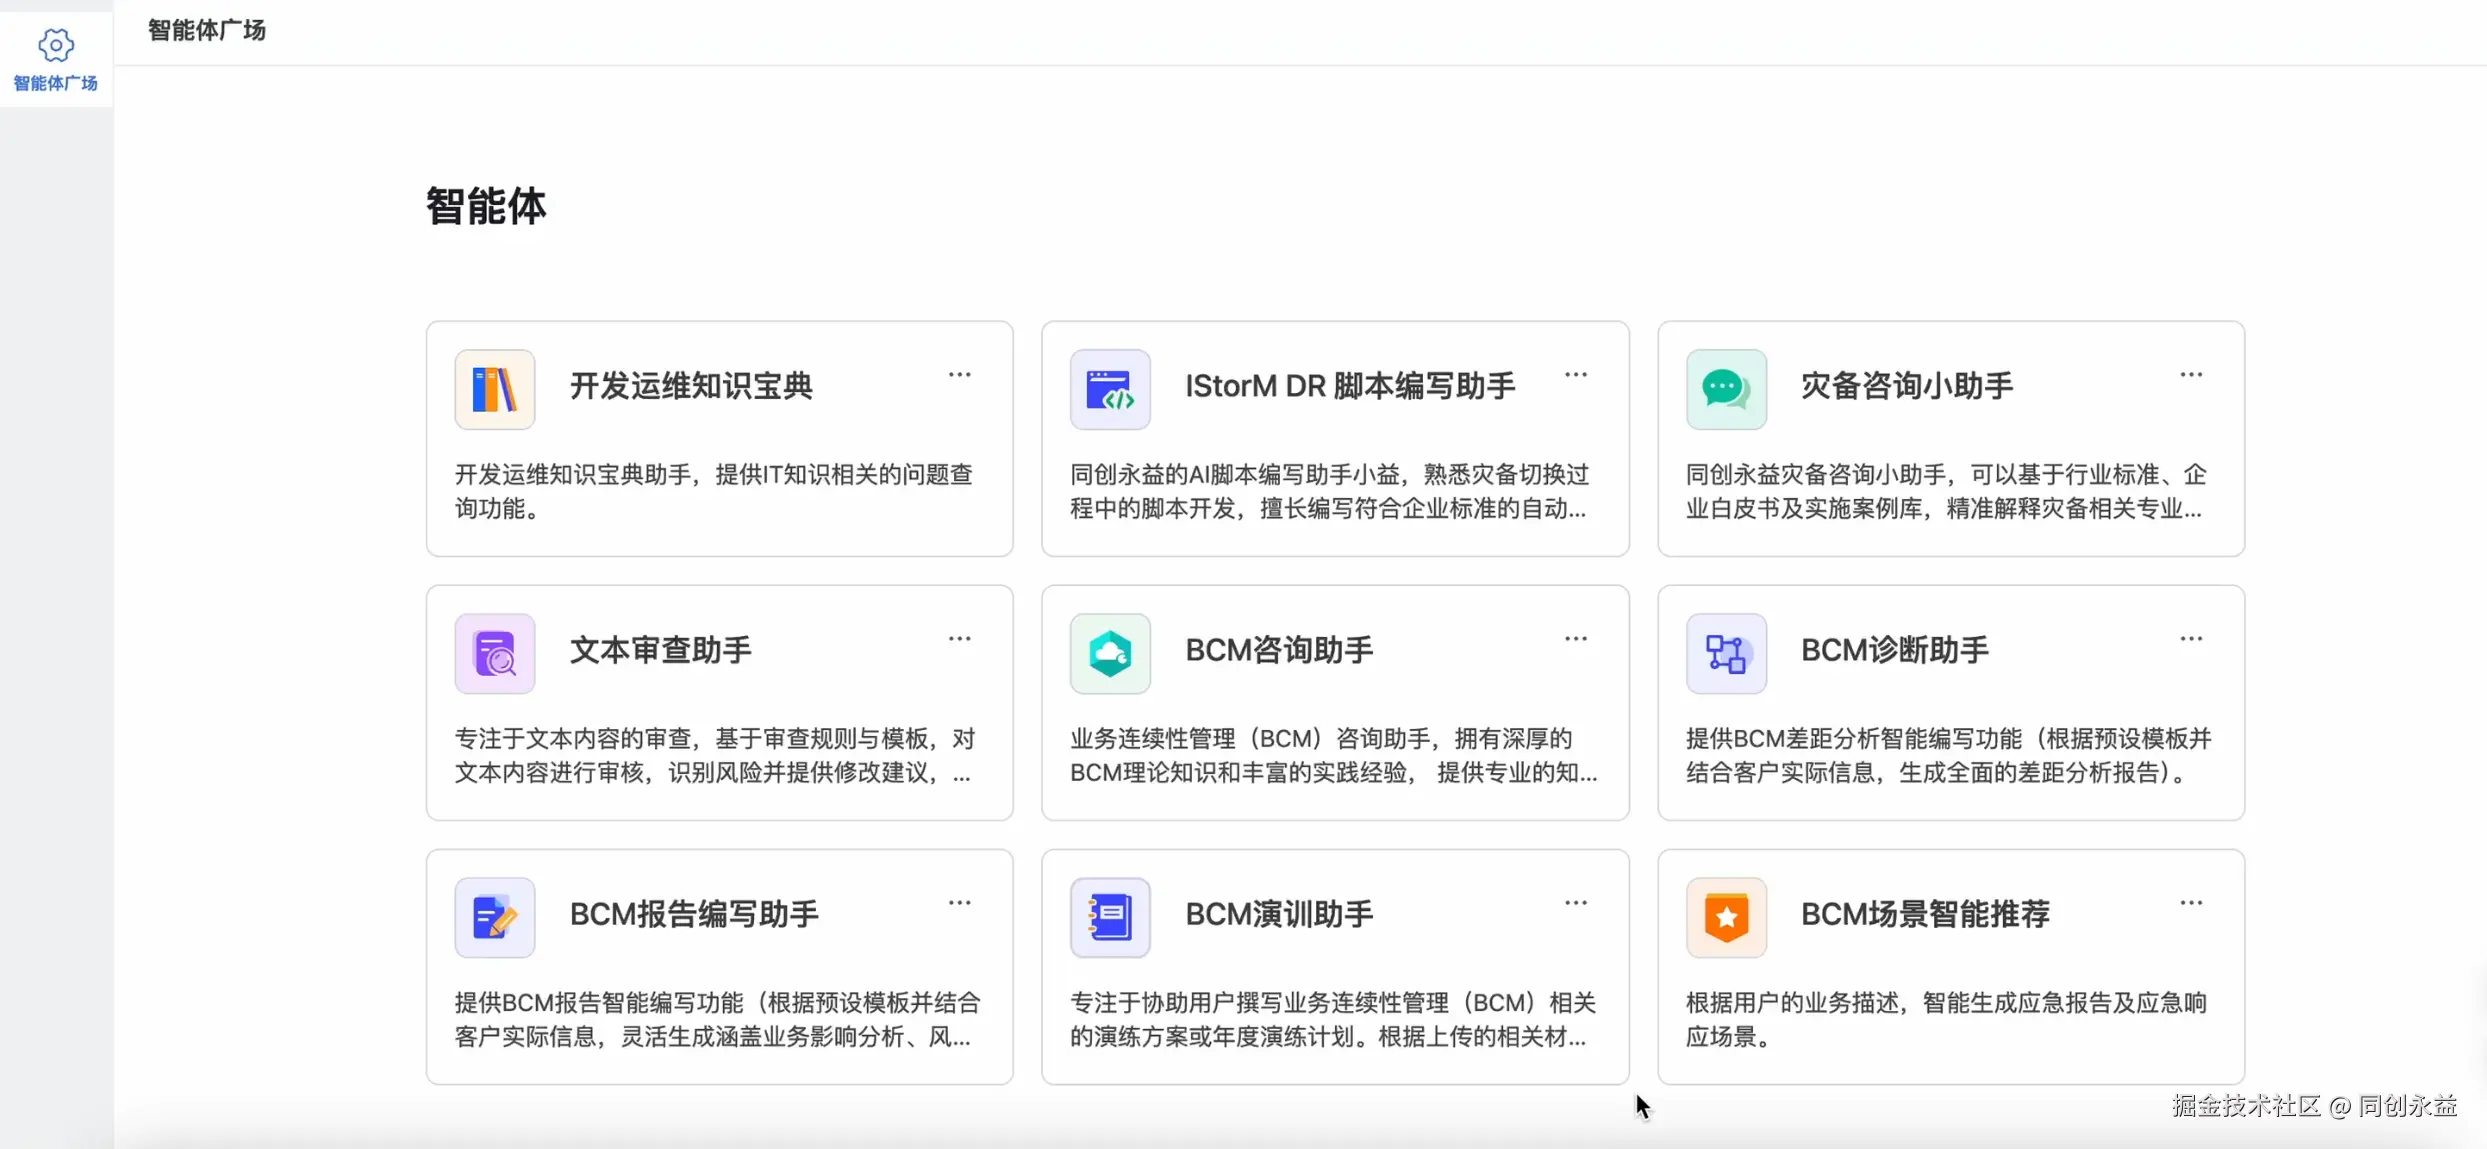Open more options for IStorM DR card

pyautogui.click(x=1575, y=375)
